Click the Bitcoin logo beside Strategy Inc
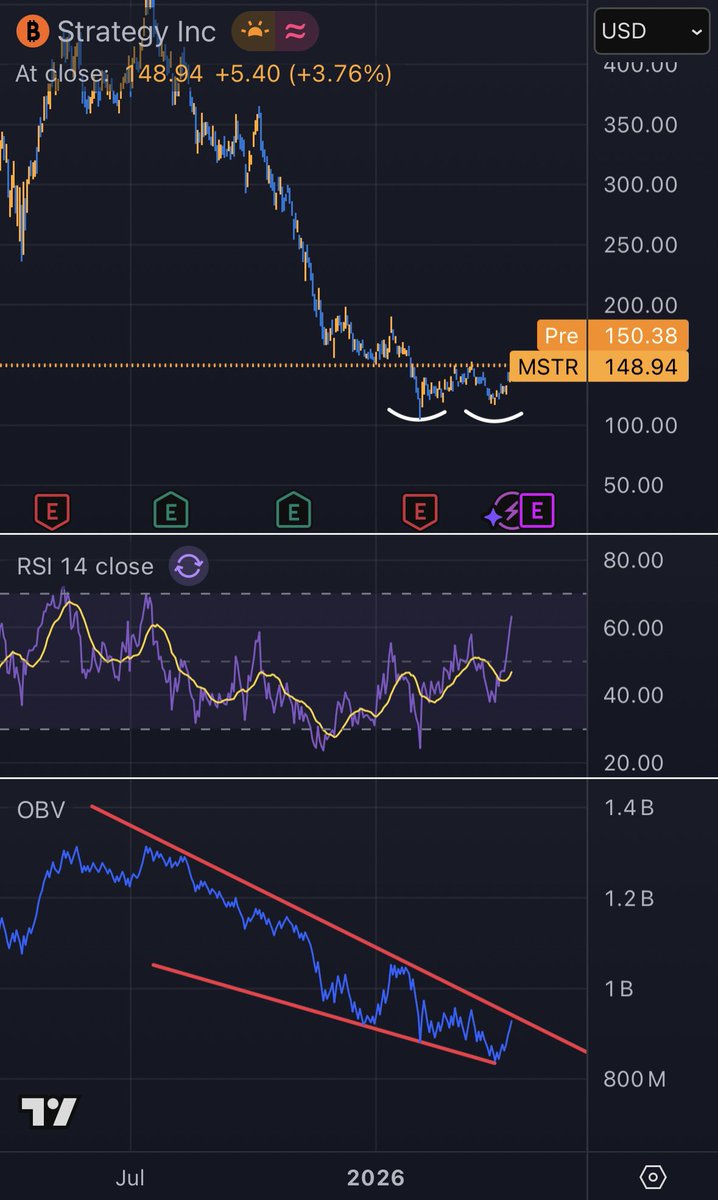Screen dimensions: 718x1200 [33, 32]
